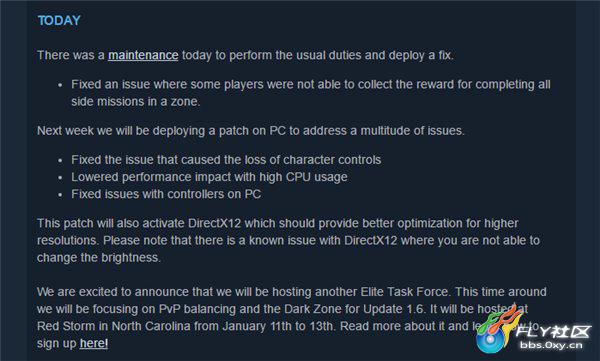Image resolution: width=600 pixels, height=361 pixels.
Task: Click the "Elite Task Force" text
Action: pos(404,292)
